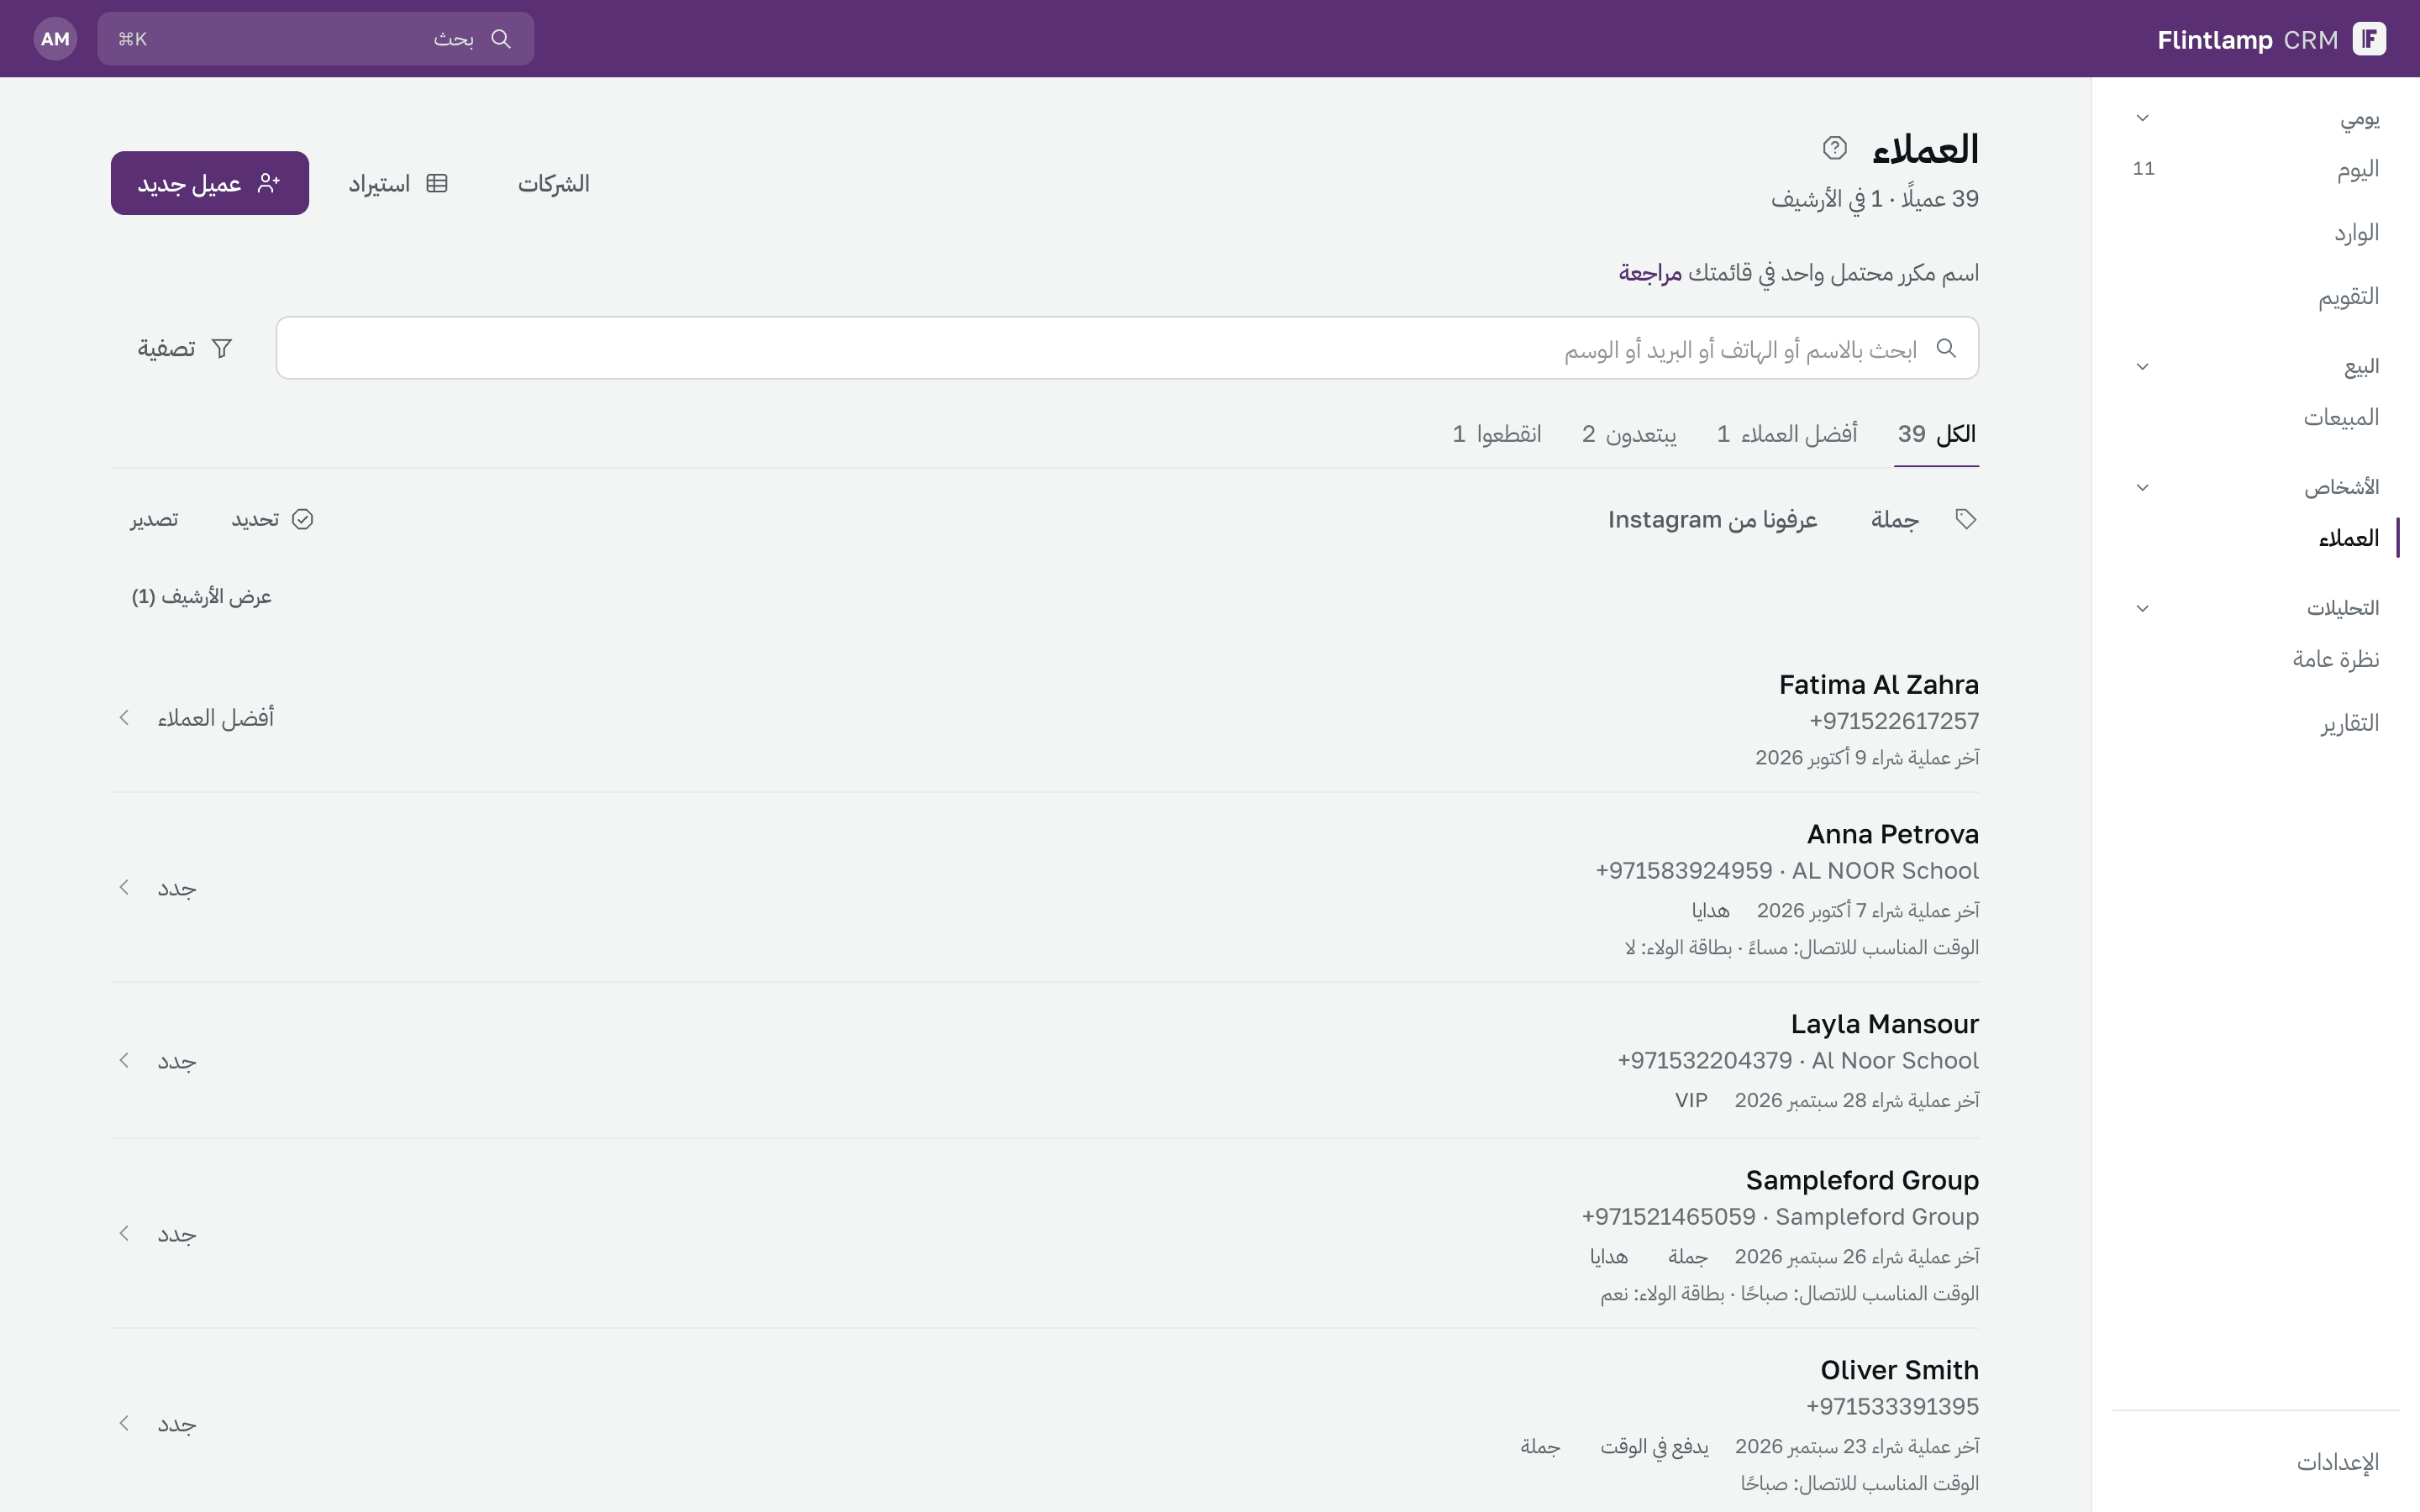This screenshot has width=2420, height=1512.
Task: Switch to the انقطعوا 1 tab
Action: 1497,434
